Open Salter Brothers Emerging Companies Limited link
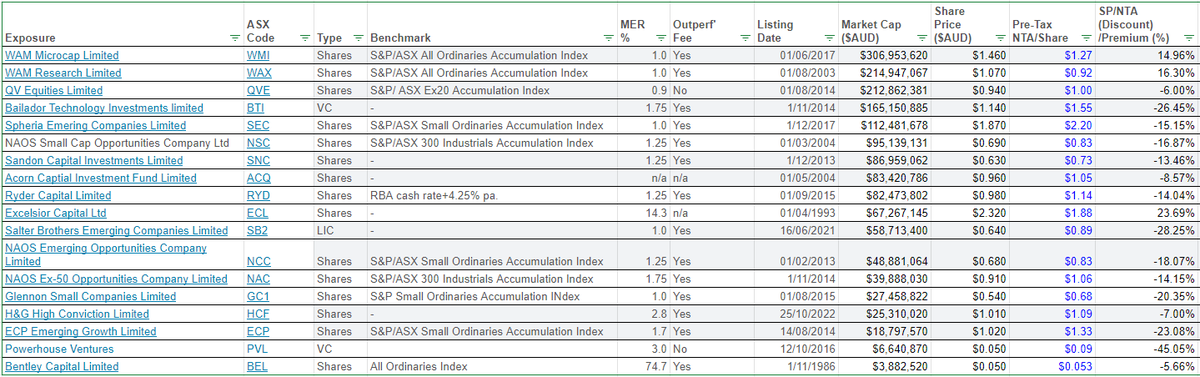The image size is (1200, 377). click(116, 231)
